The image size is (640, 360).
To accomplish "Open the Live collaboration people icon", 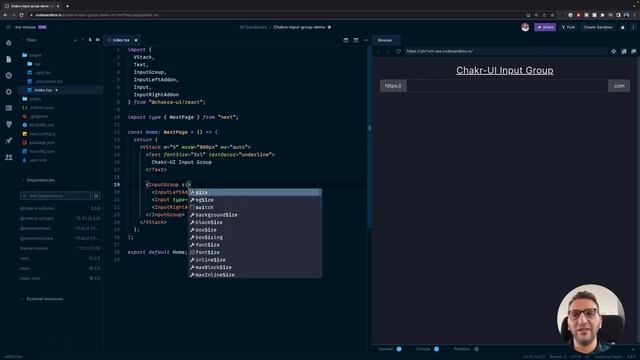I will point(9,157).
